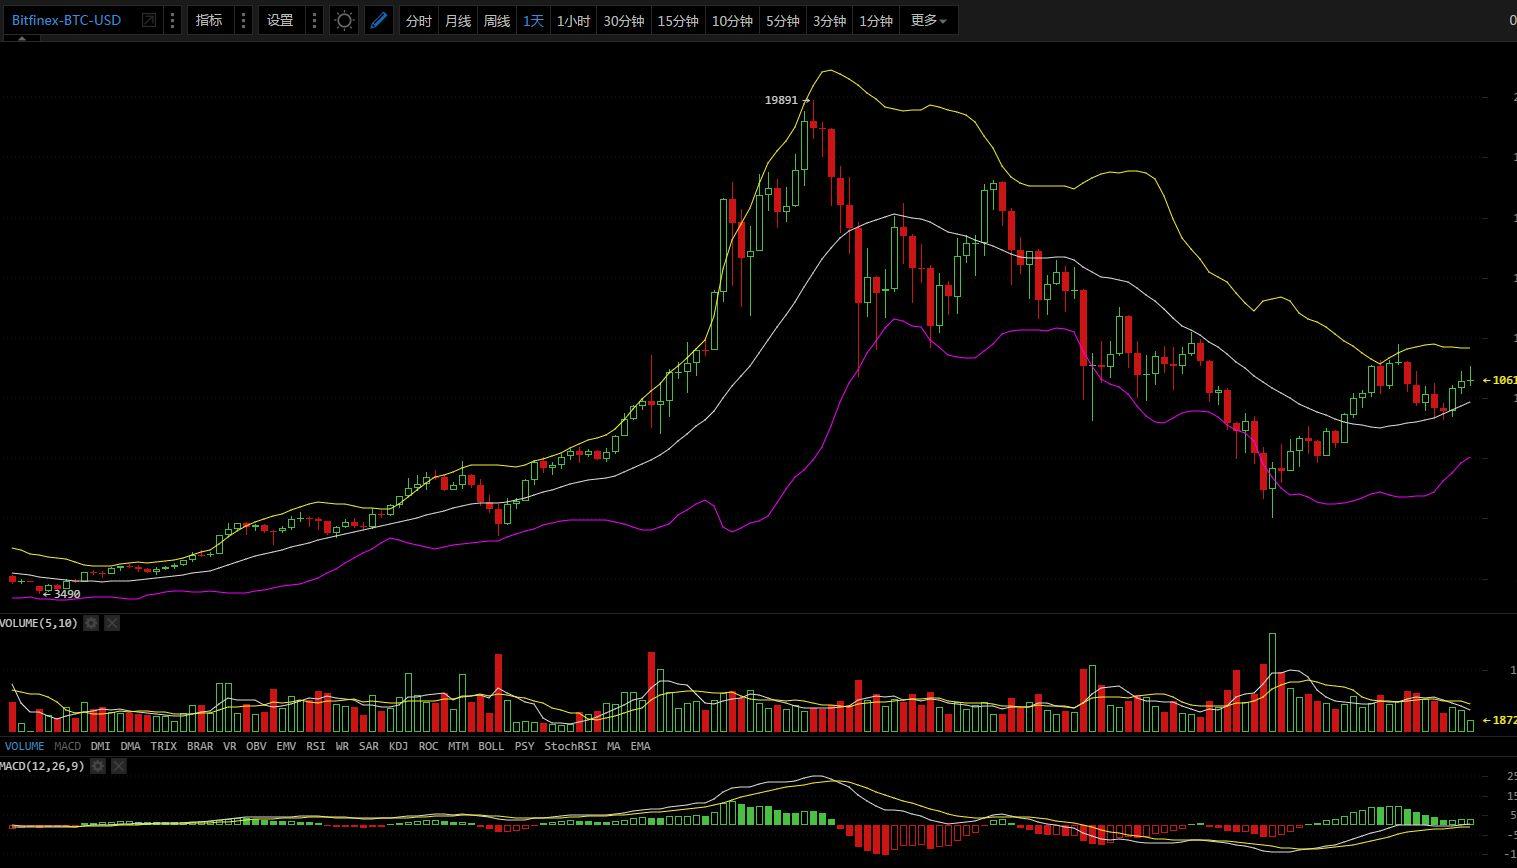This screenshot has width=1517, height=868.
Task: Select the 15分钟 timeframe
Action: tap(678, 21)
